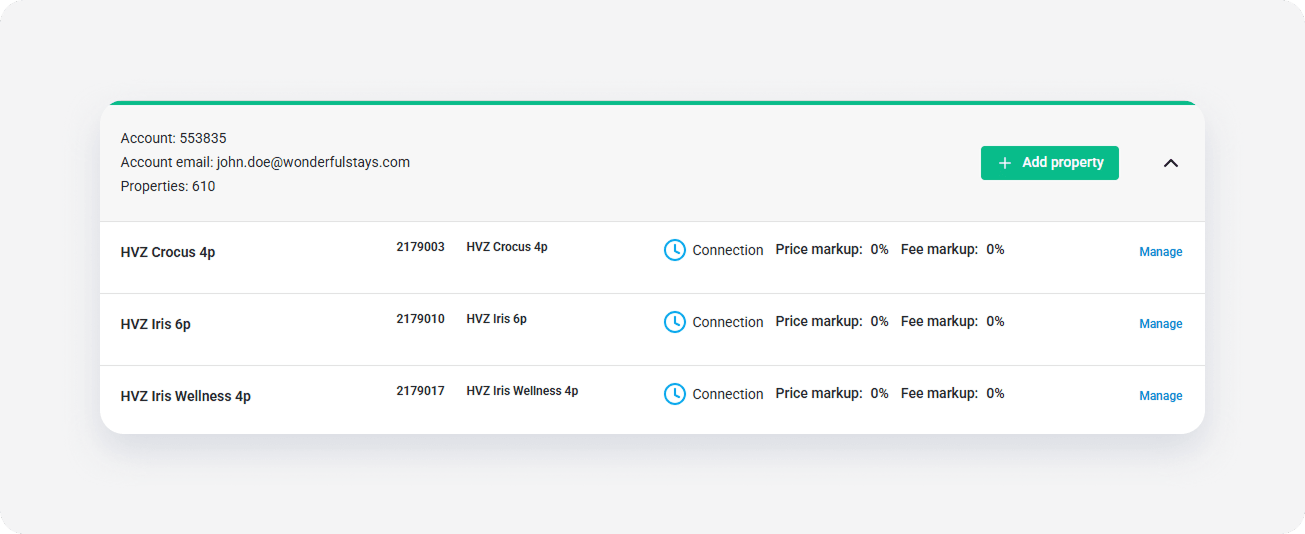Open Manage for HVZ Iris 6p
1305x534 pixels.
click(1161, 324)
